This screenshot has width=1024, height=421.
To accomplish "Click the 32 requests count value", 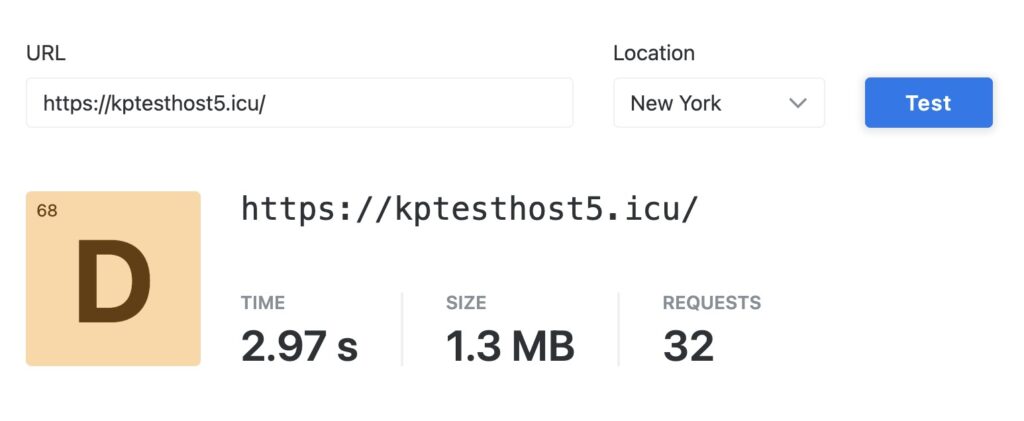I will (688, 346).
